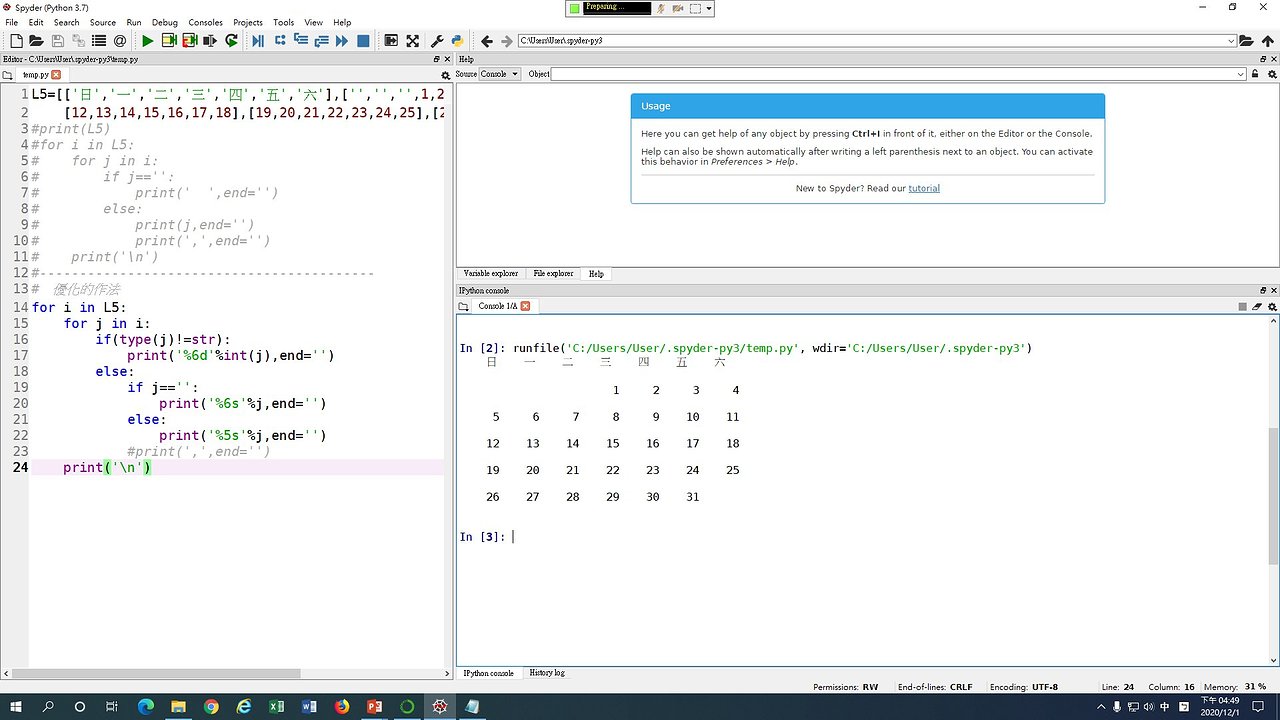Go back with the left arrow icon

(x=487, y=41)
